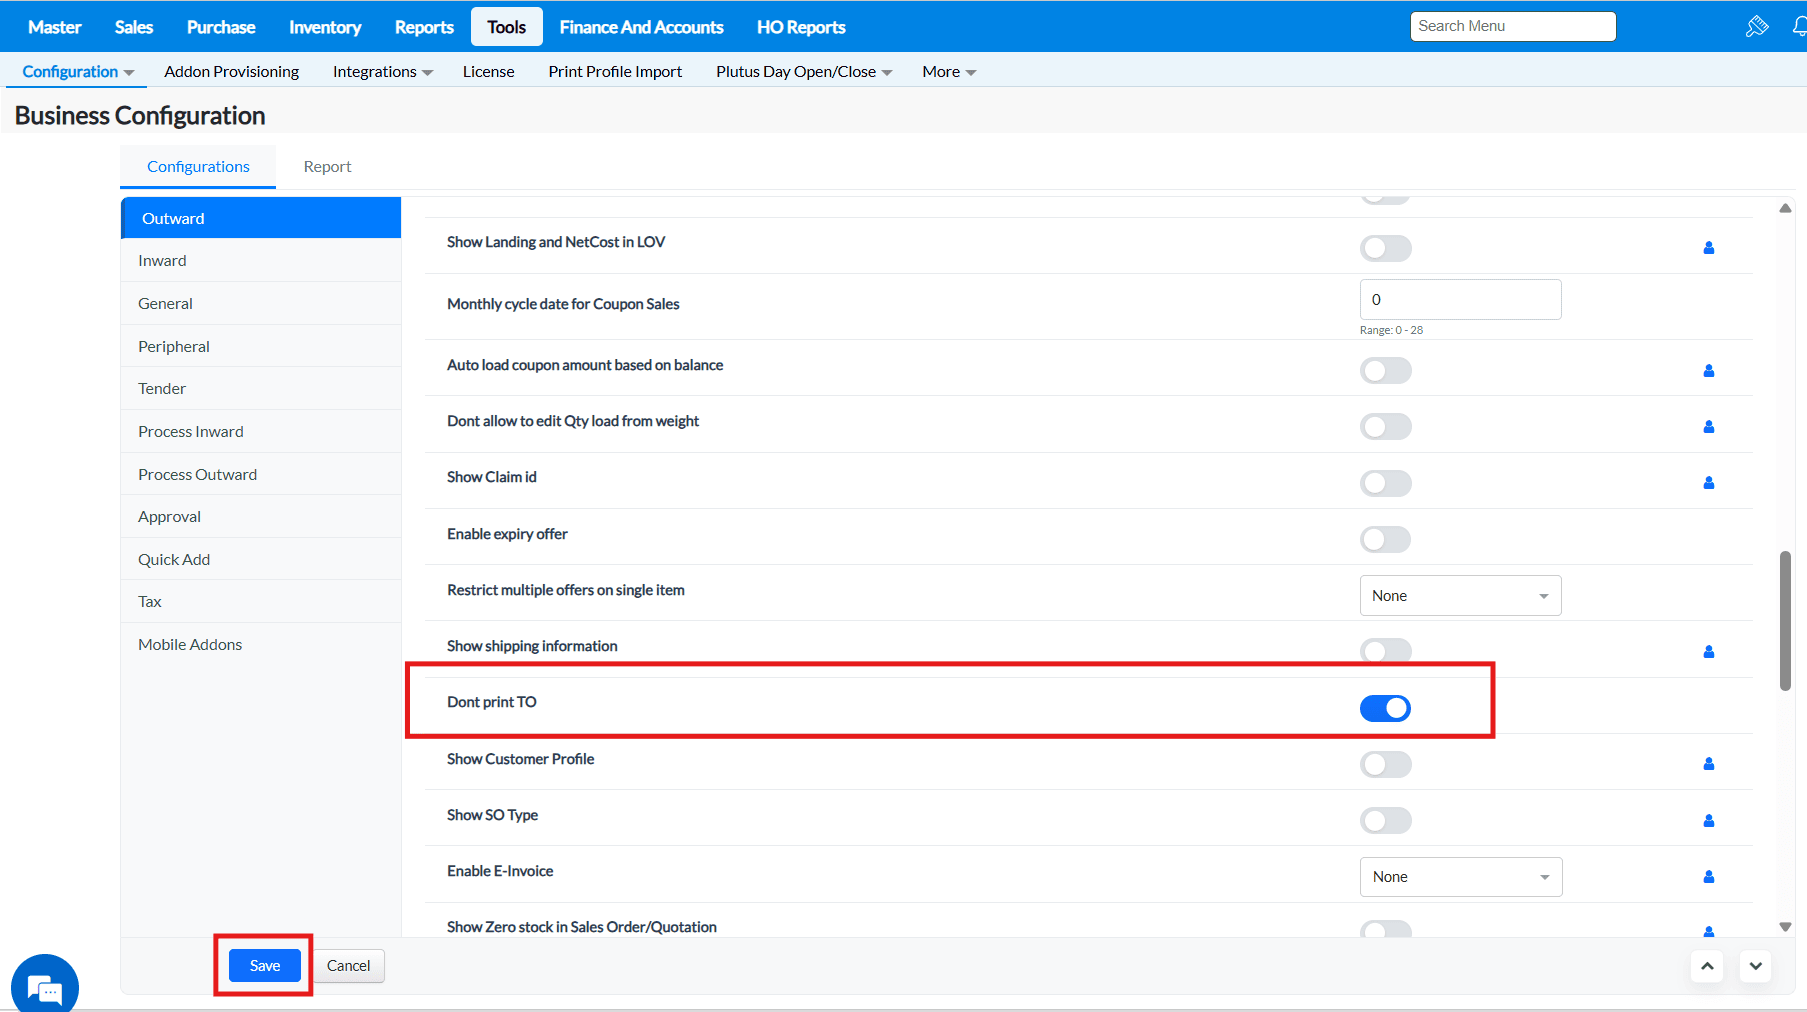Screen dimensions: 1807x1012
Task: Open the HO Reports menu
Action: [801, 27]
